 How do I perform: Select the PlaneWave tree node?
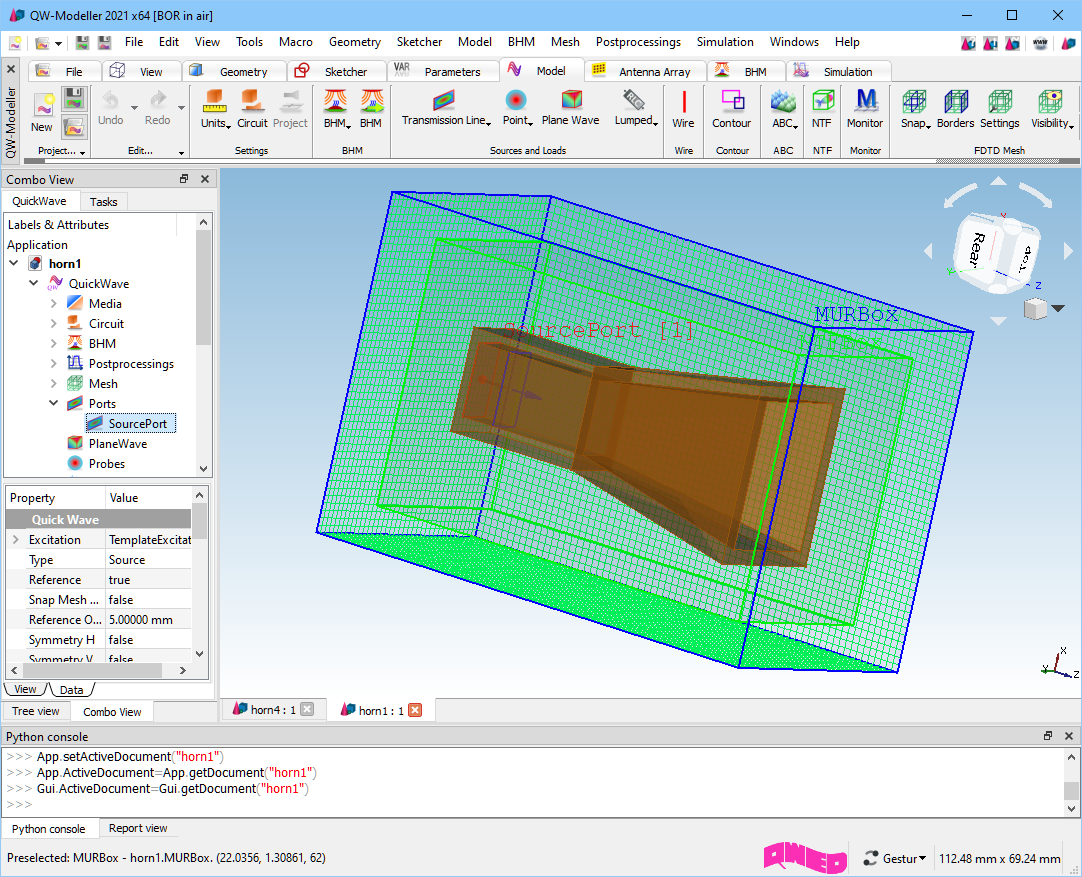[117, 444]
